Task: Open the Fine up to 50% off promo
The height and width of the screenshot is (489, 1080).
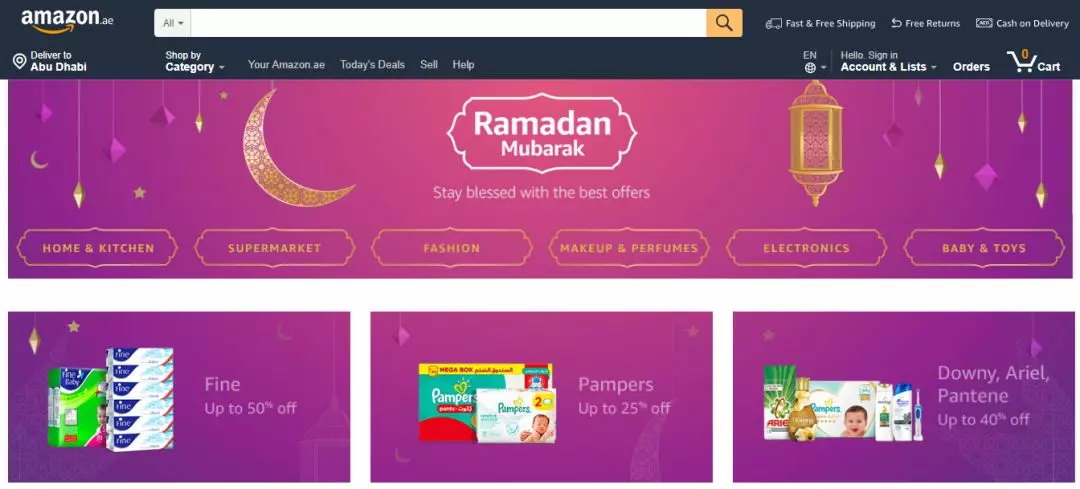Action: (x=179, y=397)
